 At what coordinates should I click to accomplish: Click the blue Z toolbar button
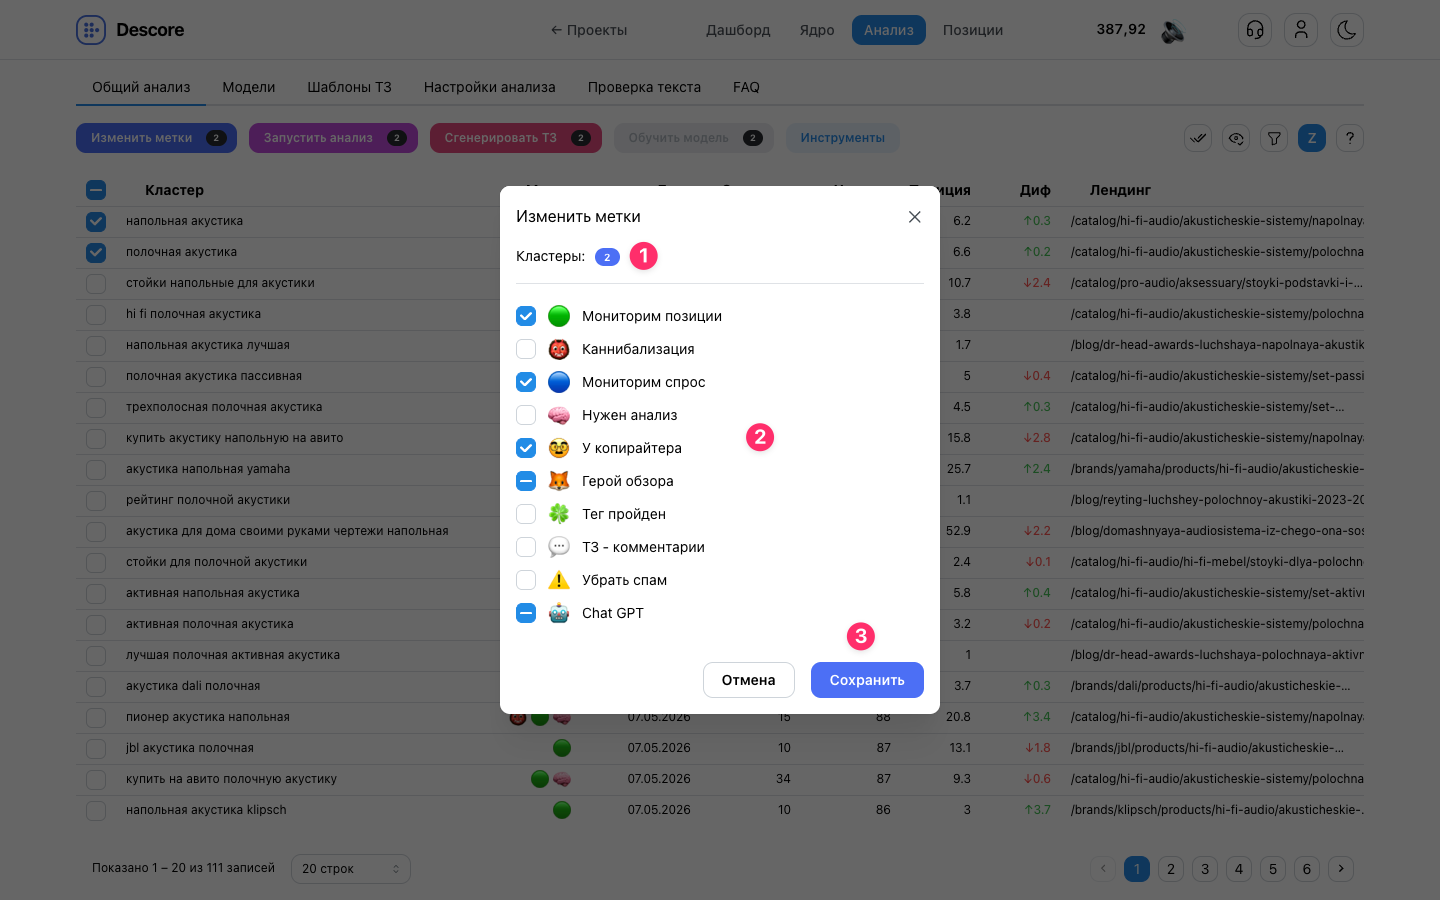(x=1312, y=138)
